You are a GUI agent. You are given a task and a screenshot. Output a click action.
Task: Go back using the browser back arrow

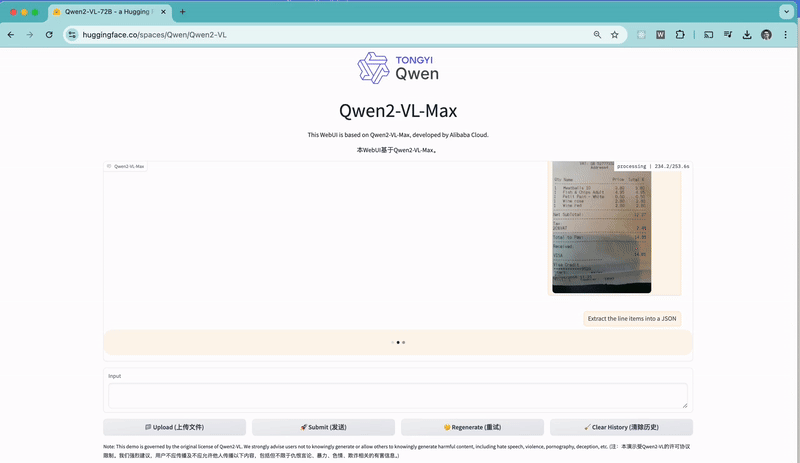pyautogui.click(x=11, y=35)
